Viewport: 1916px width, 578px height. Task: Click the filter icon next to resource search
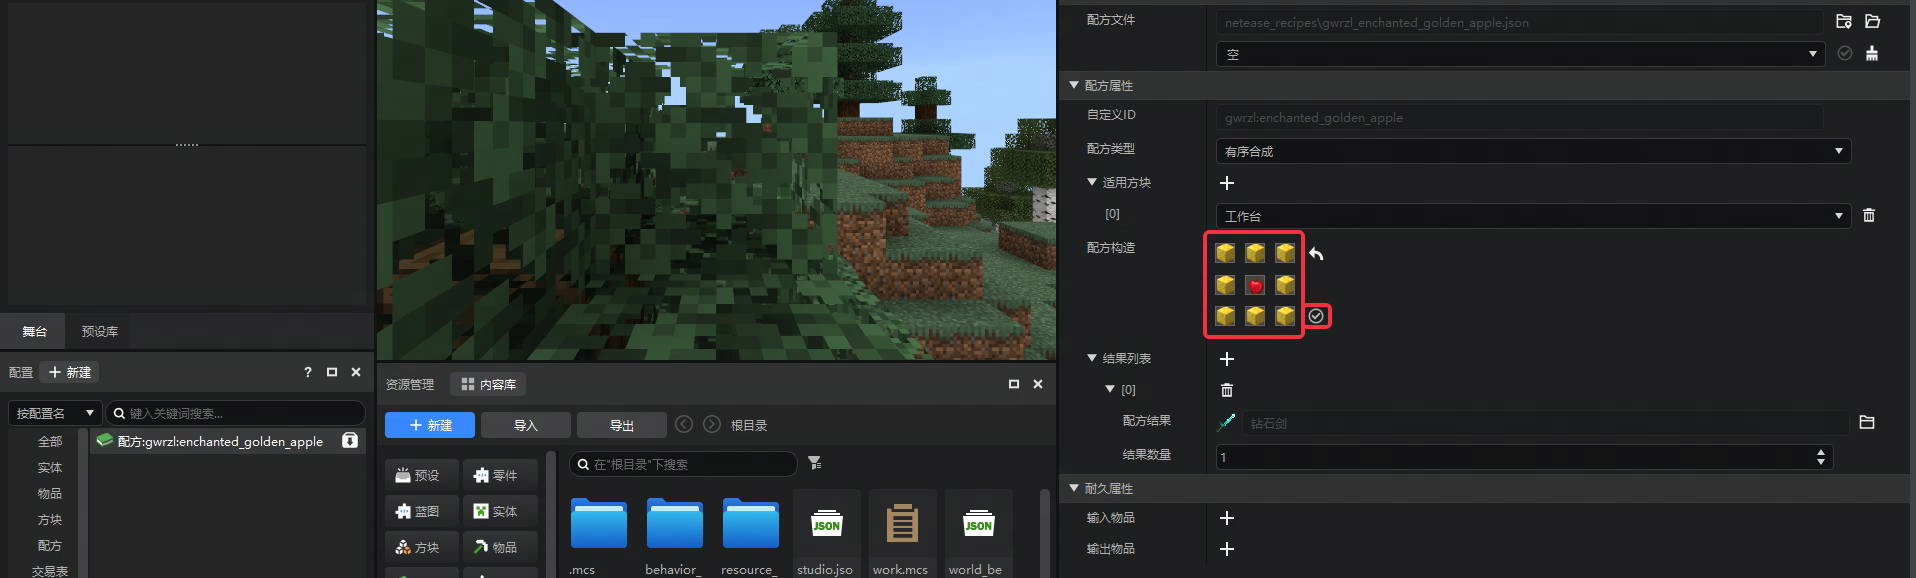[815, 463]
